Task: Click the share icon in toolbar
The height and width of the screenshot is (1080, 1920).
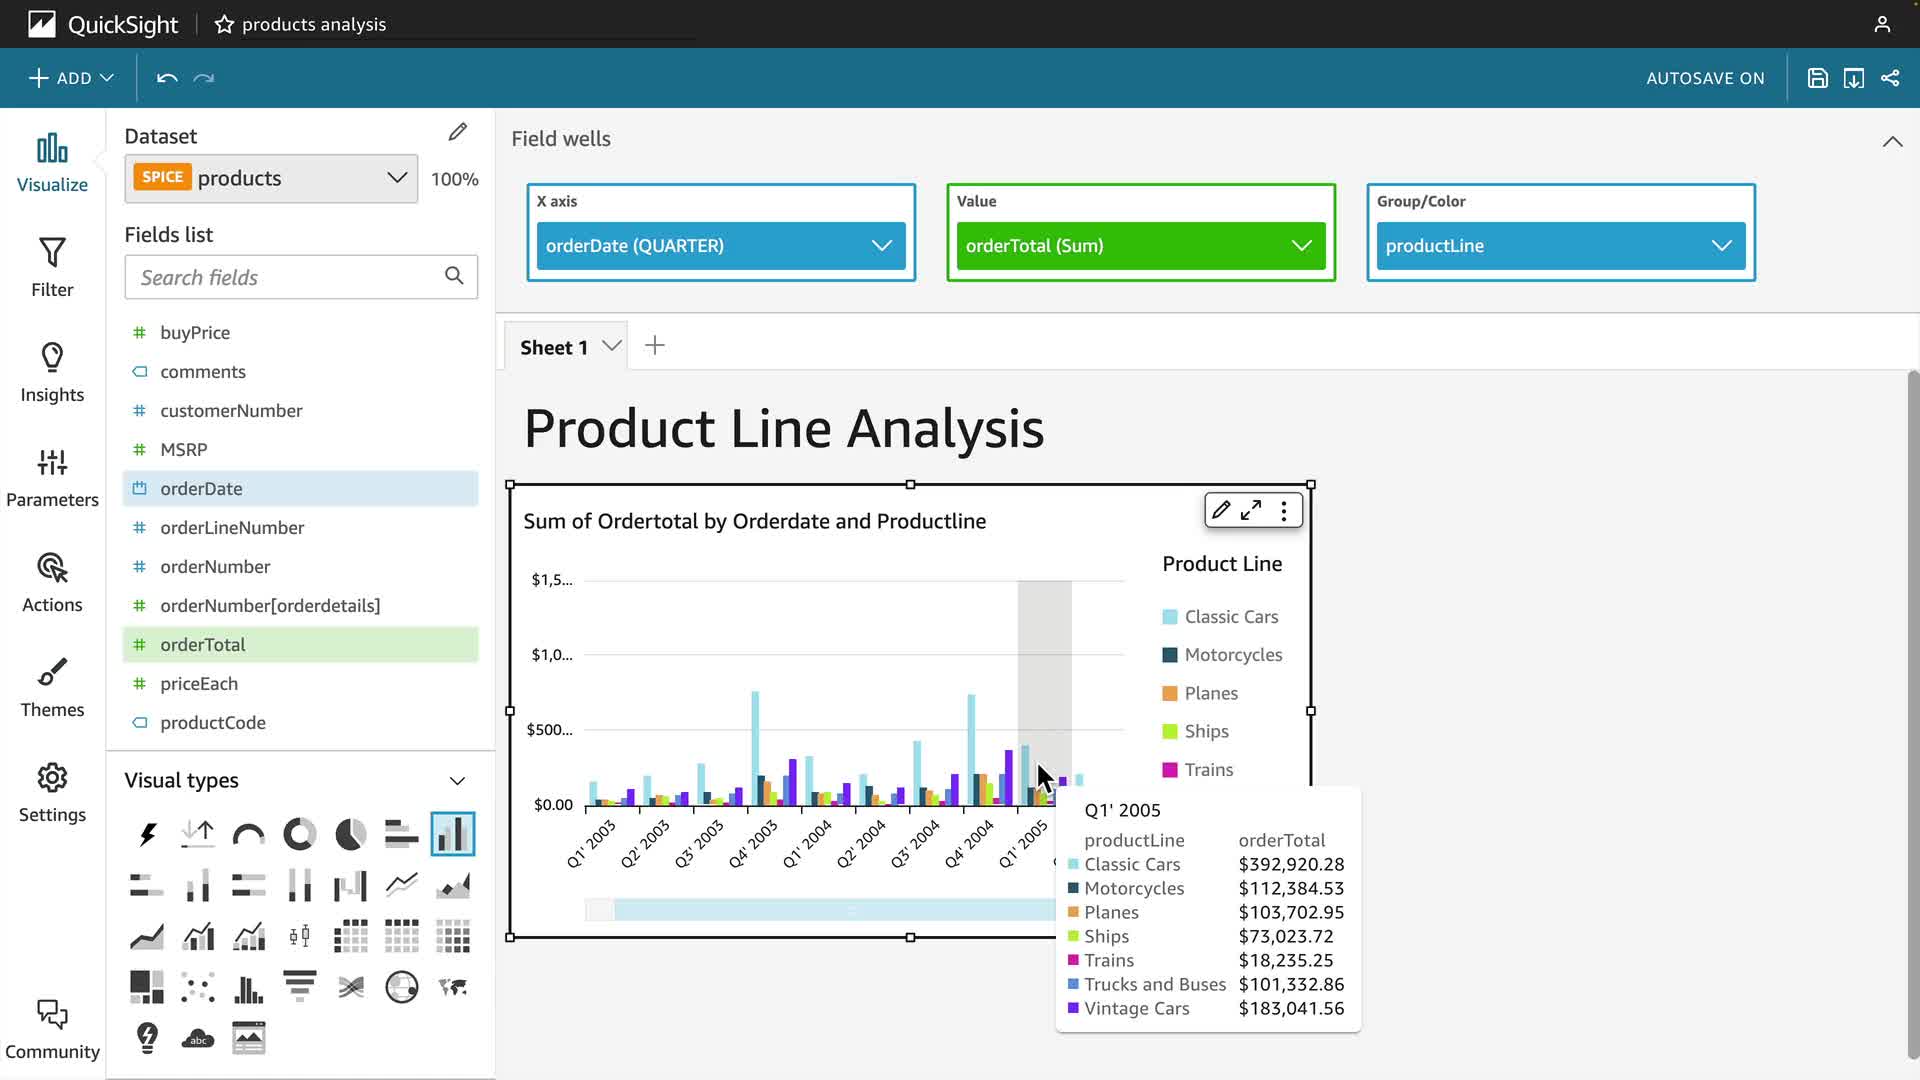Action: [1890, 78]
